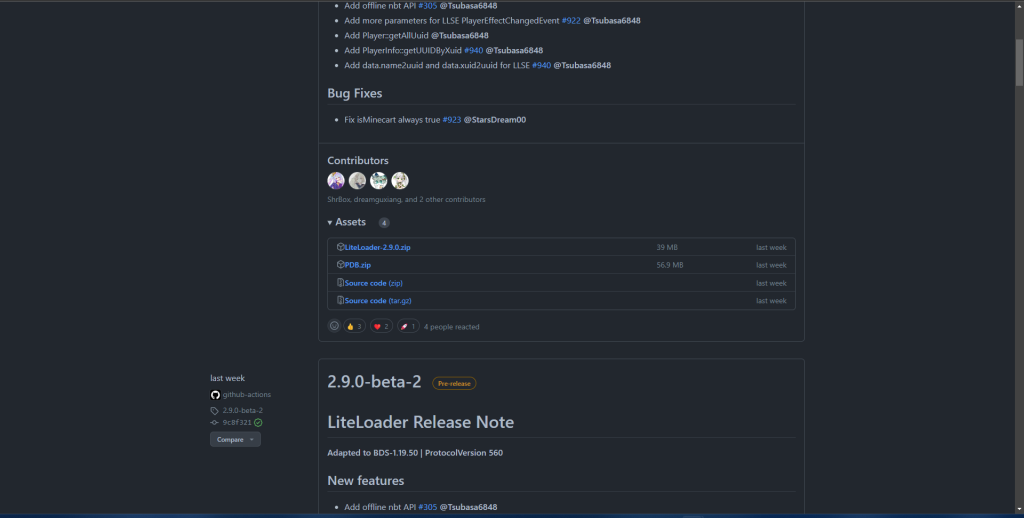The image size is (1024, 518).
Task: Click the '39 MB' file size
Action: 667,248
